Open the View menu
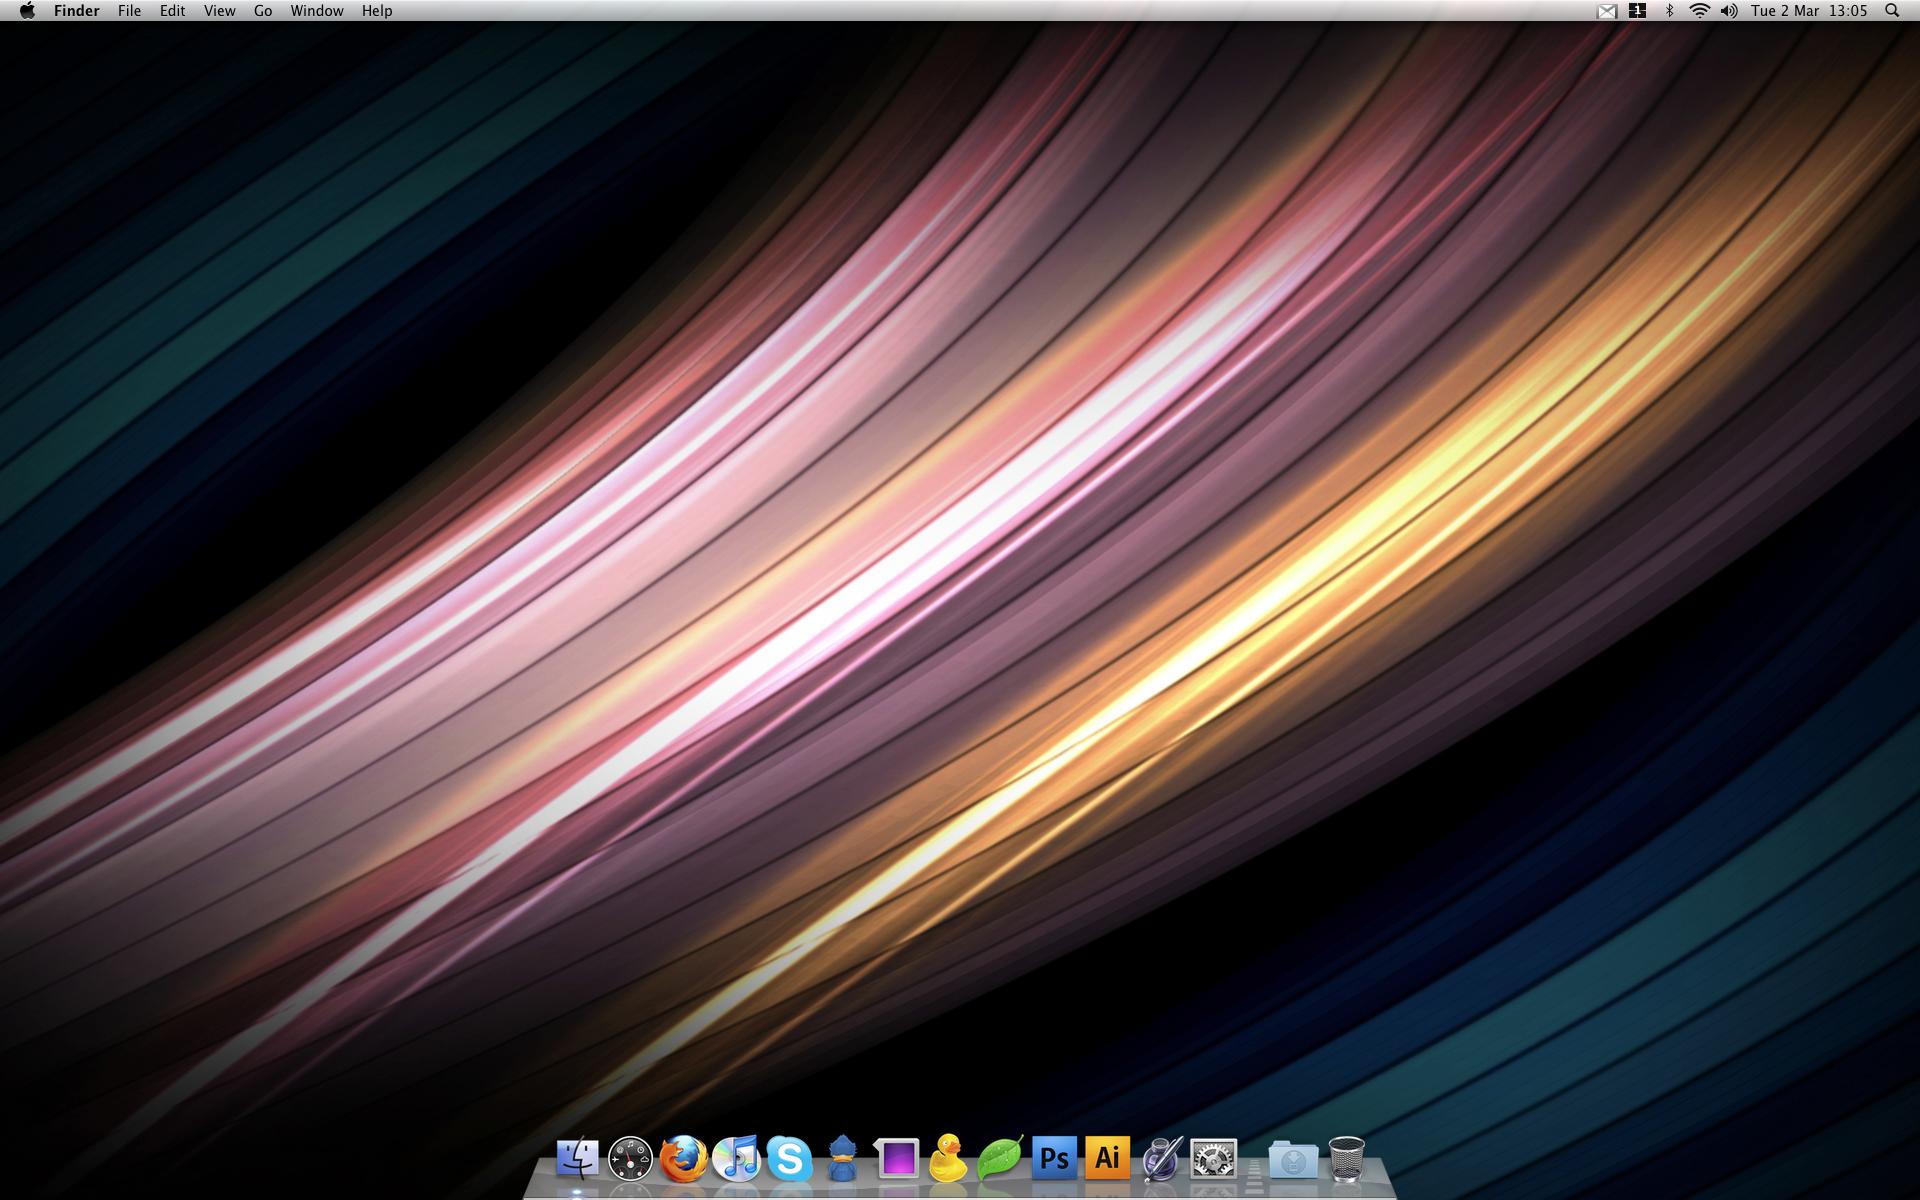1920x1200 pixels. click(219, 11)
